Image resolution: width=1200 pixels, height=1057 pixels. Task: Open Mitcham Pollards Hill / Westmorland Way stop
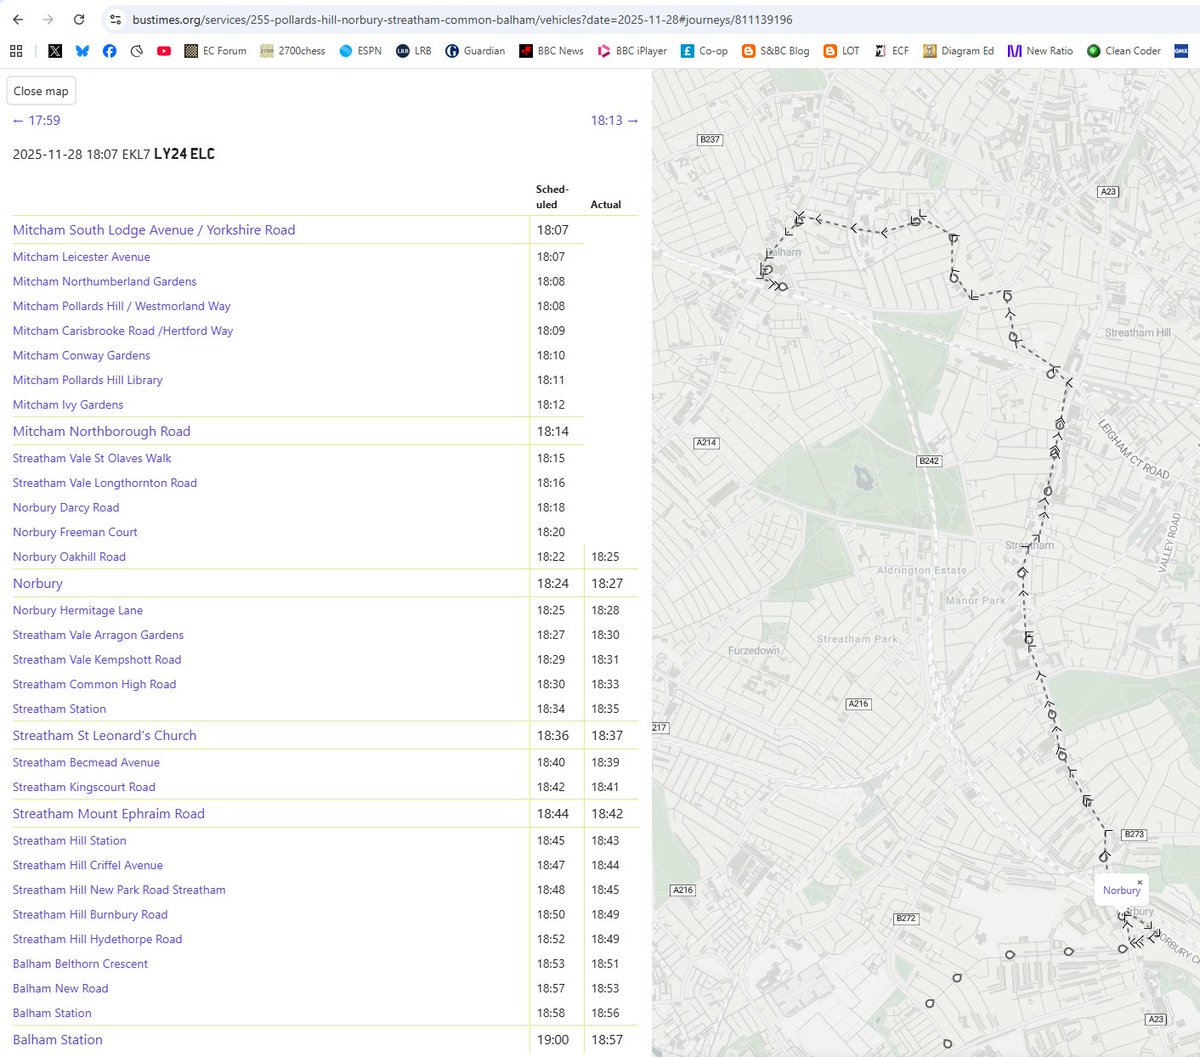[x=121, y=306]
